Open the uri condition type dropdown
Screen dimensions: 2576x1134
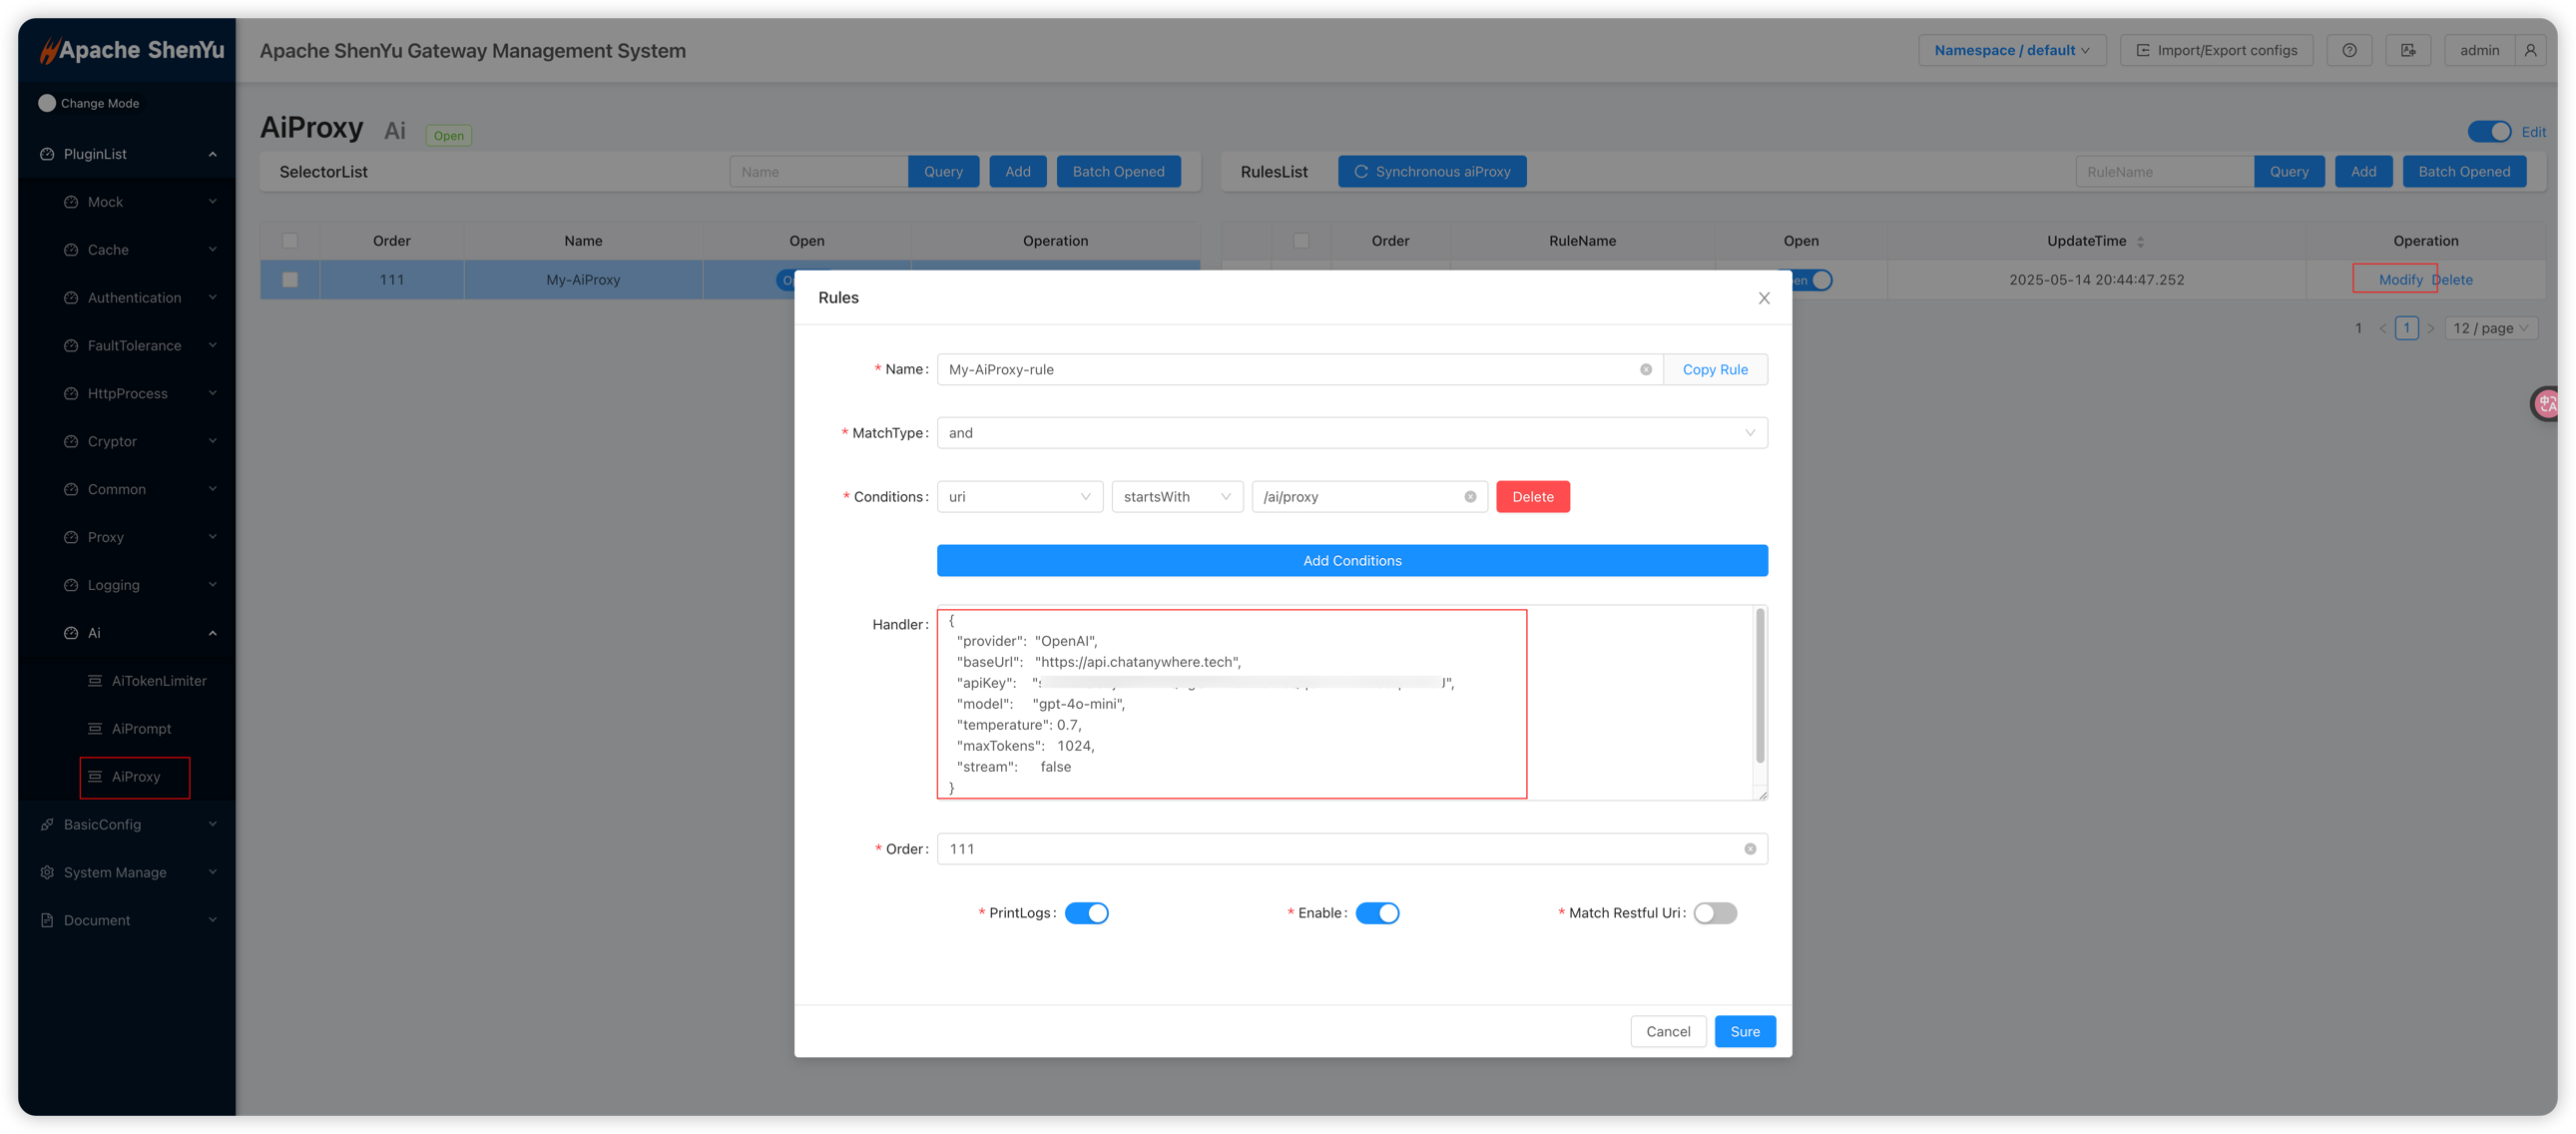pos(1019,497)
